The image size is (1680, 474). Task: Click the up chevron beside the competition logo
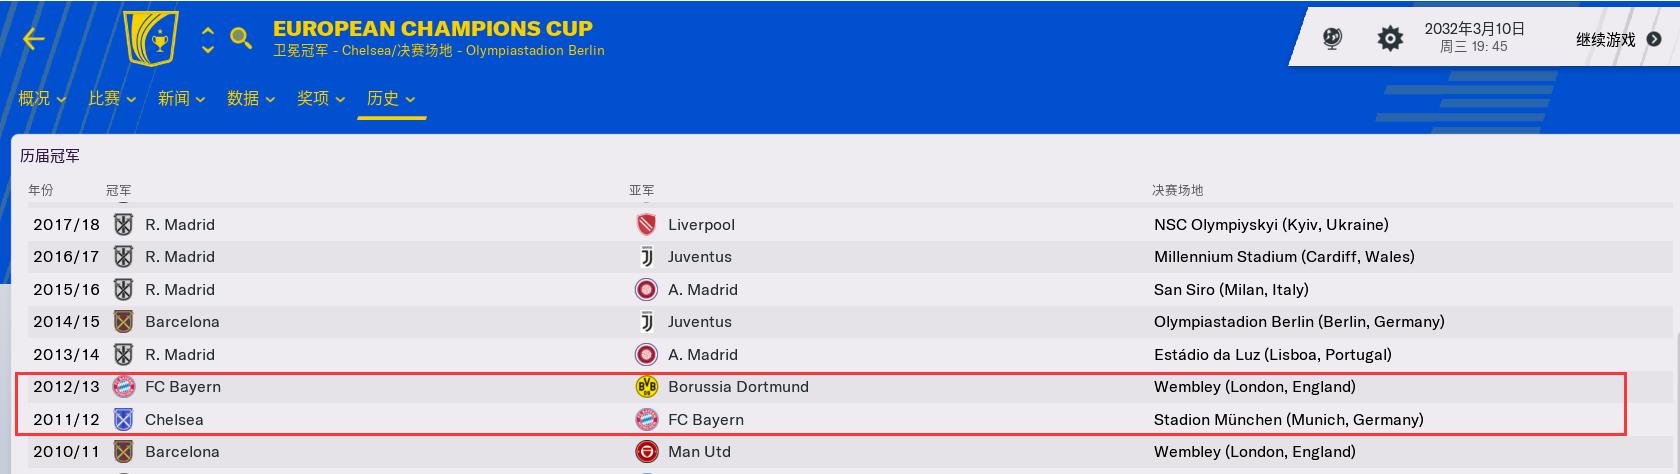[x=208, y=30]
